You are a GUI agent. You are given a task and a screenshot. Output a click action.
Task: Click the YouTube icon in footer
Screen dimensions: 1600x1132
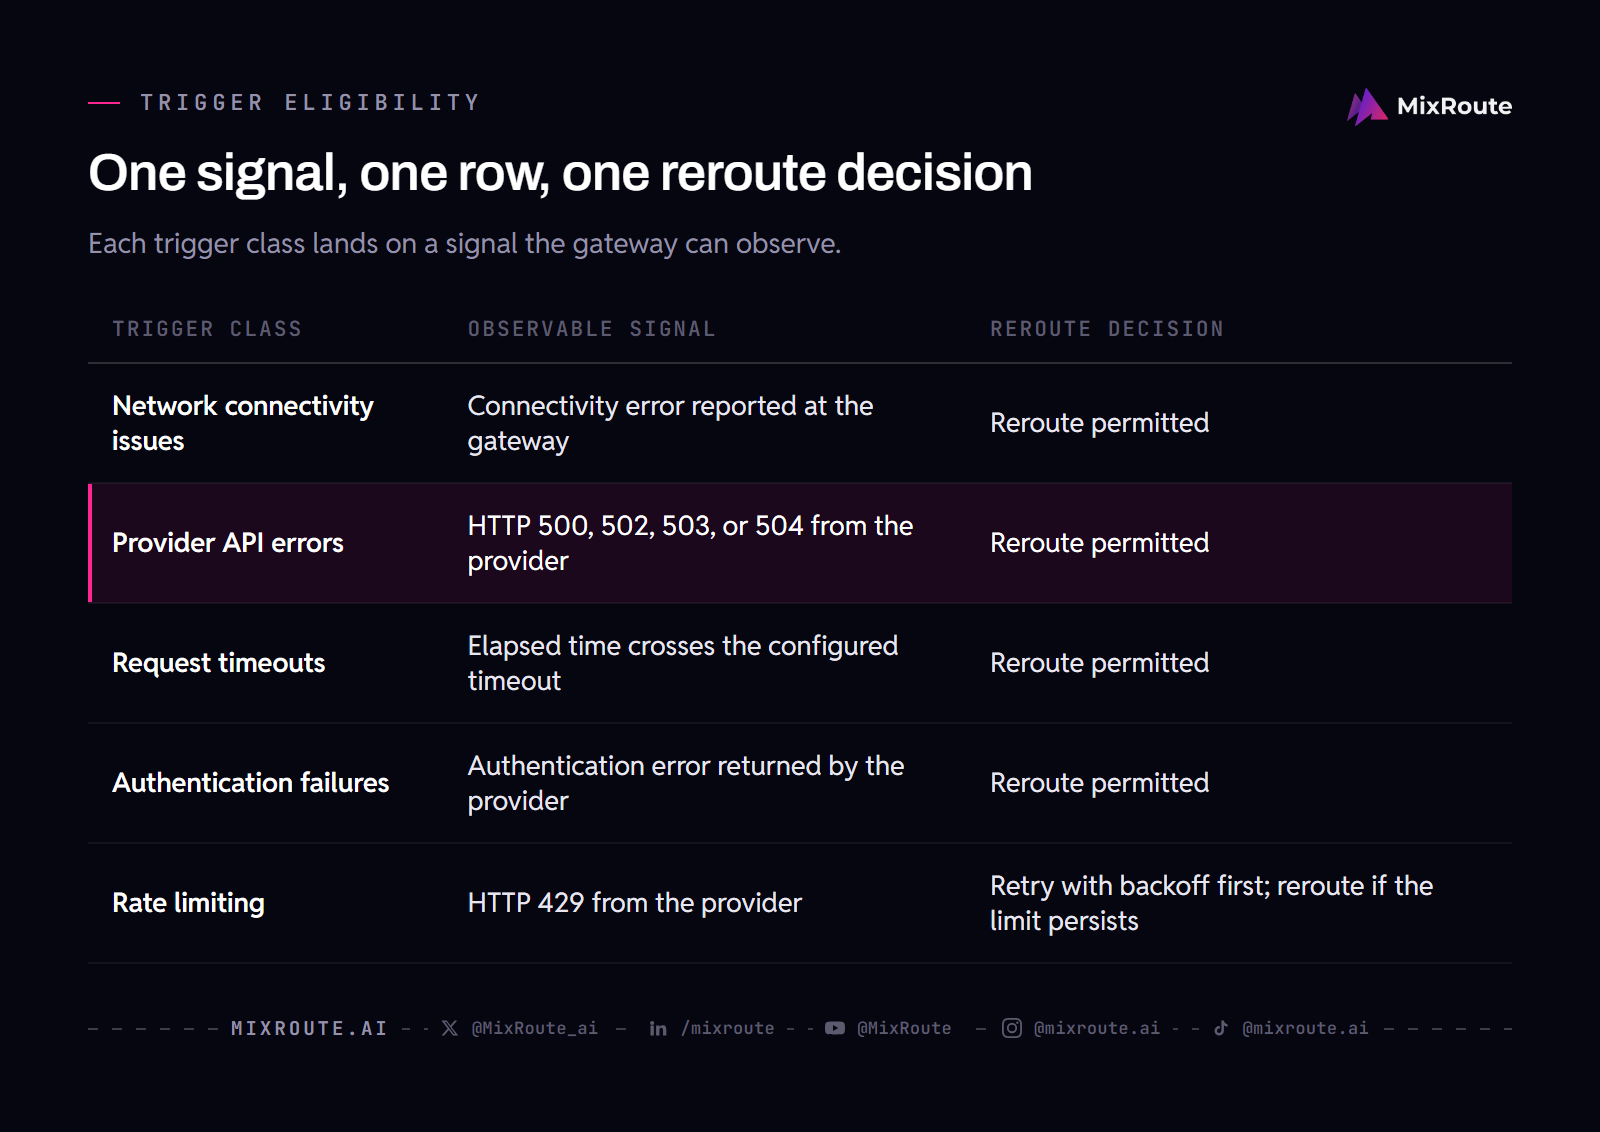click(835, 1028)
